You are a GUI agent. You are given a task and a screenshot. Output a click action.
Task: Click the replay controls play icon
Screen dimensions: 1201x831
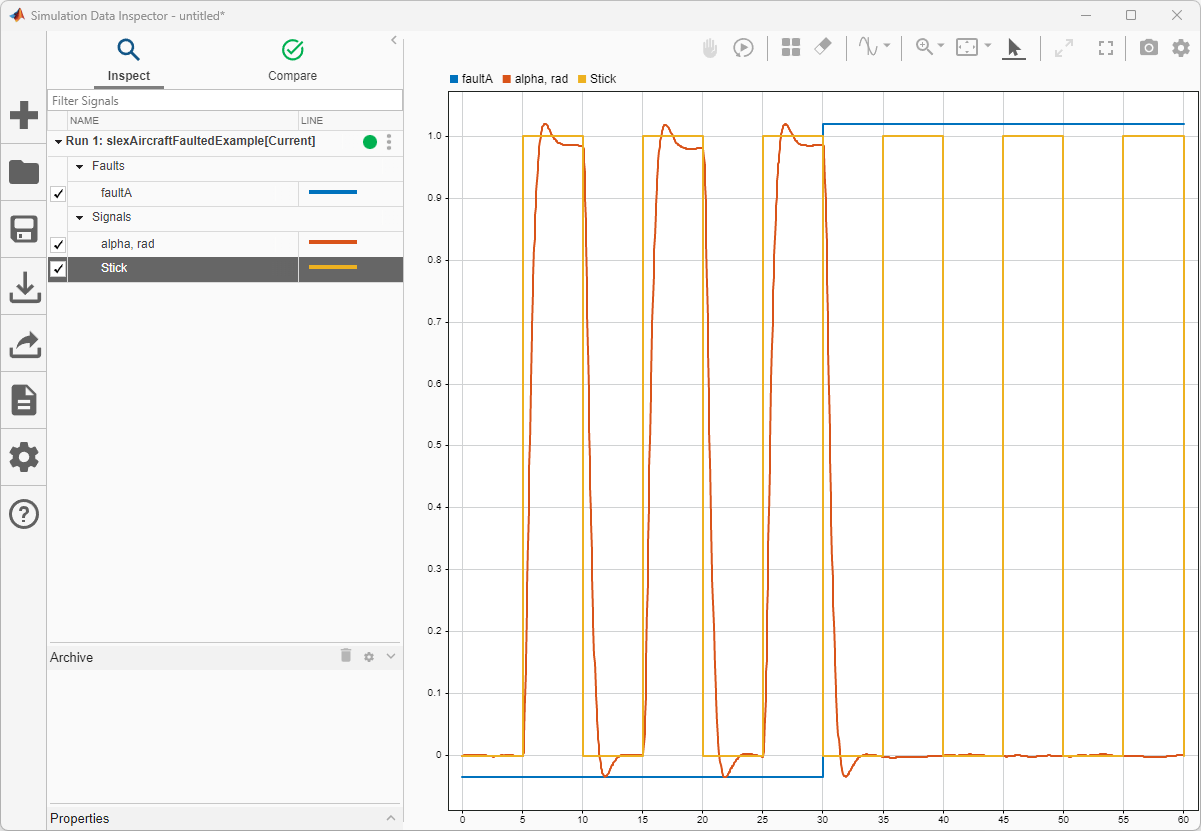743,47
